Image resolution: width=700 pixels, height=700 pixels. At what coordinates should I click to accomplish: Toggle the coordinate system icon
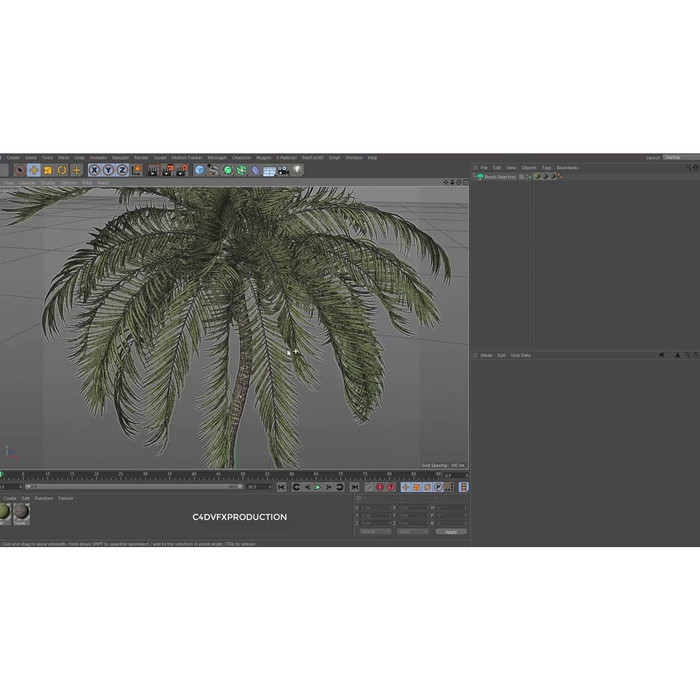click(136, 170)
